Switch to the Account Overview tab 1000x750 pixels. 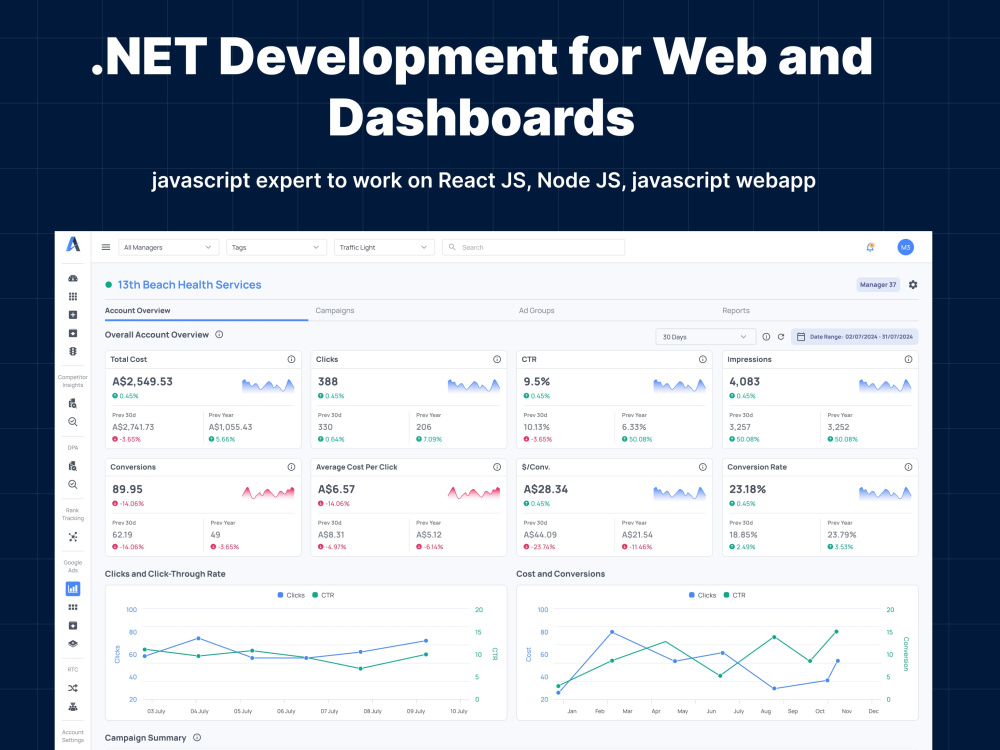click(138, 311)
